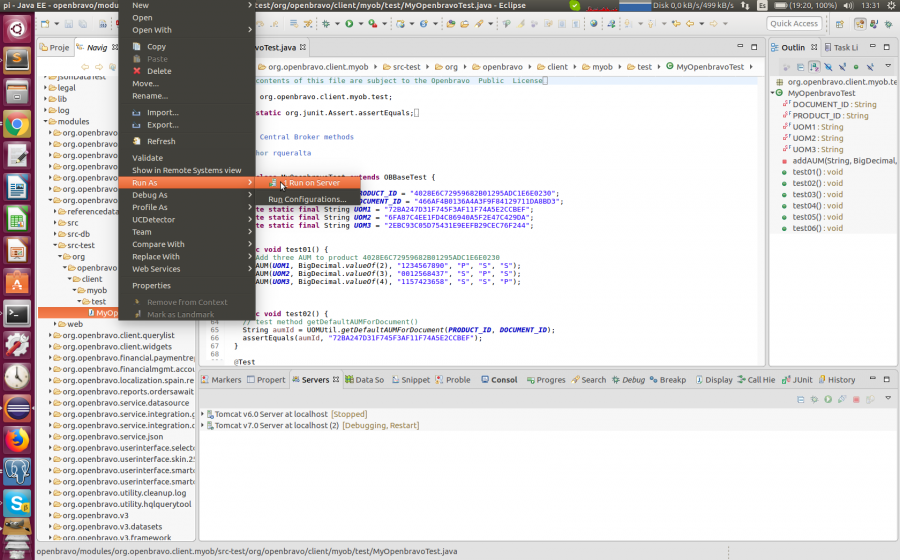Click Run on Server in the submenu
900x560 pixels.
click(313, 183)
